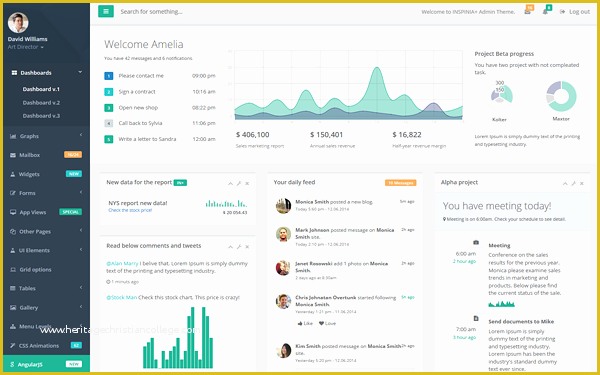Expand the Graphs menu arrow
This screenshot has width=600, height=375.
tap(81, 135)
